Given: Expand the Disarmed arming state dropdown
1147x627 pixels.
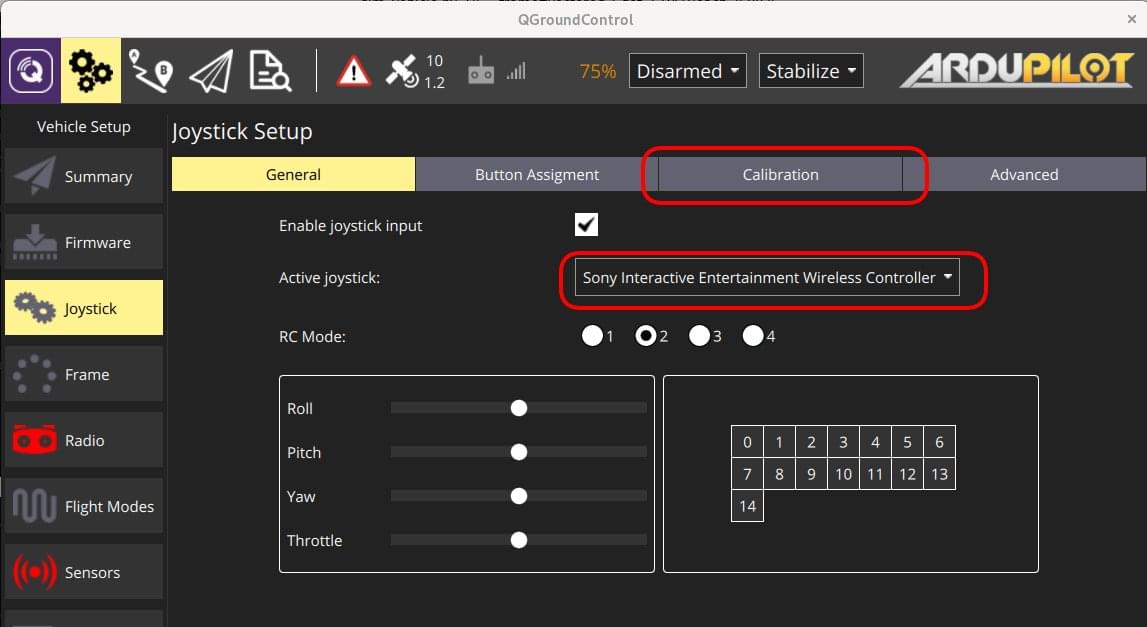Looking at the screenshot, I should 688,71.
